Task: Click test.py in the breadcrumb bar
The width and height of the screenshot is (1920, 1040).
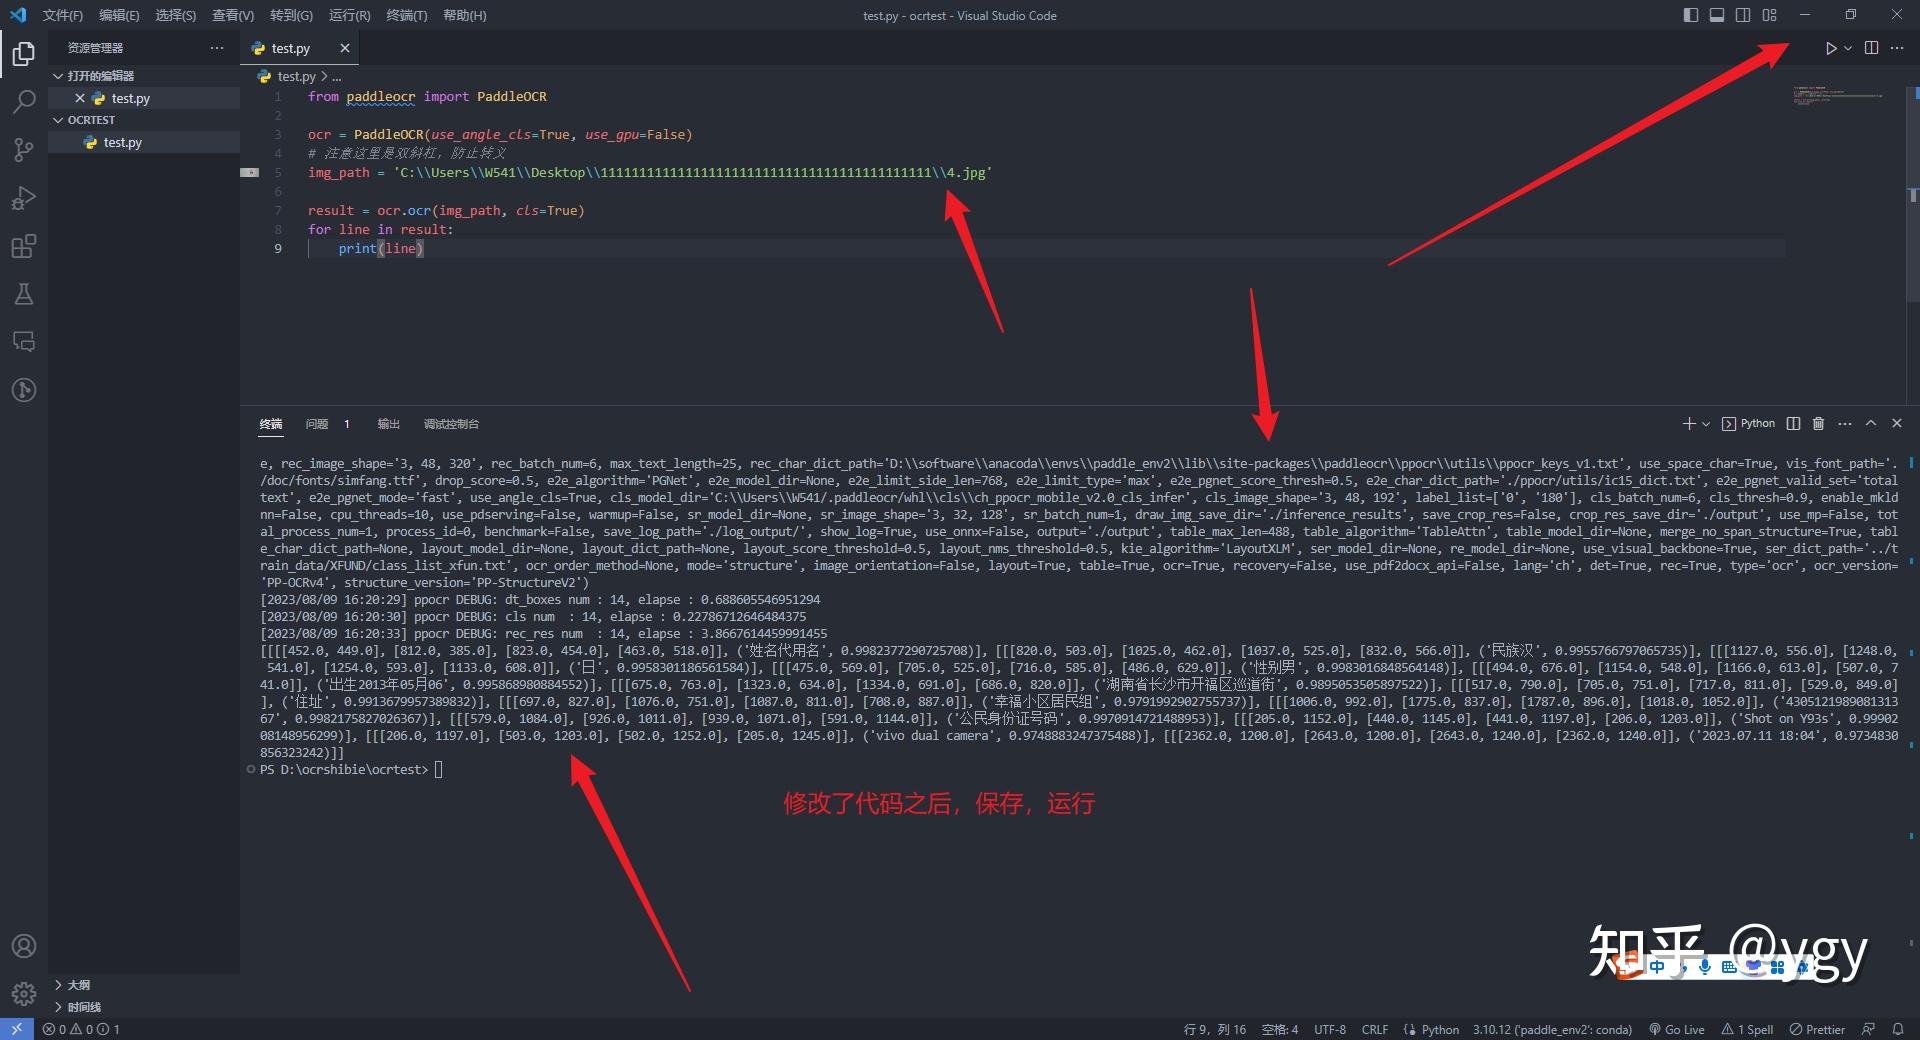Action: coord(296,76)
